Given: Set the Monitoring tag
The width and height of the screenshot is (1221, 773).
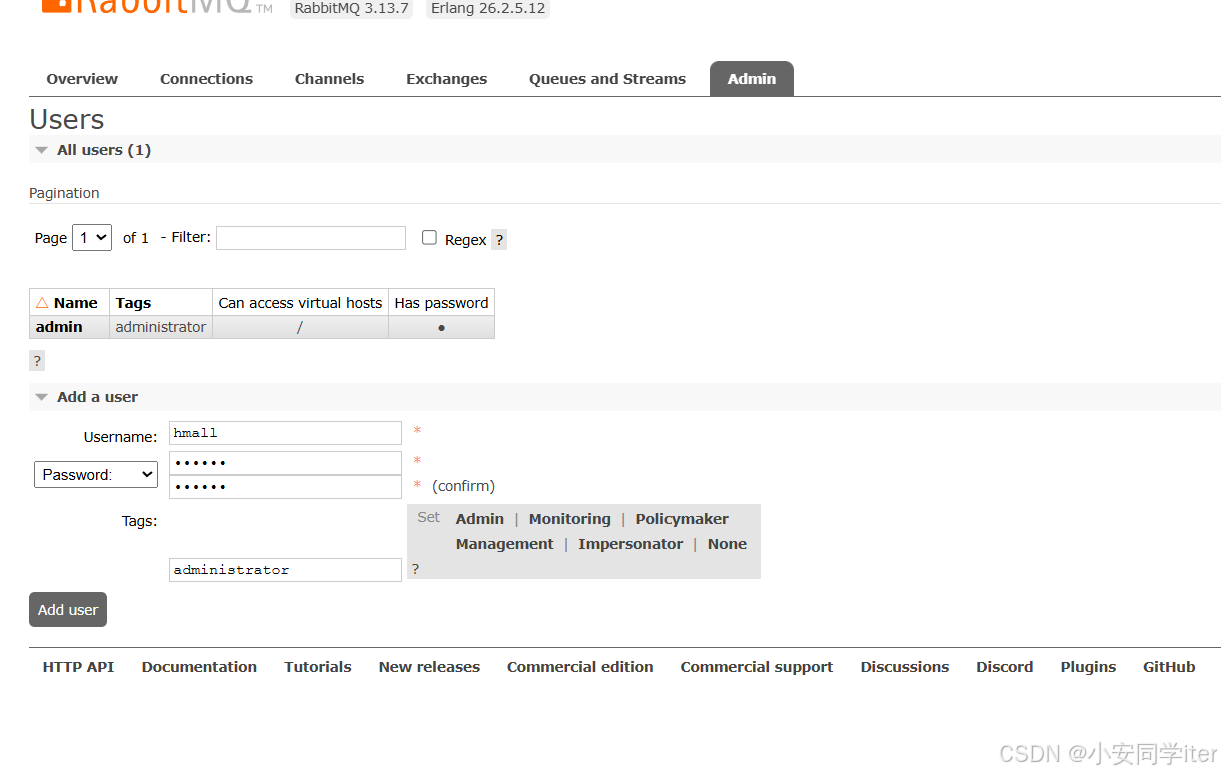Looking at the screenshot, I should pos(569,519).
